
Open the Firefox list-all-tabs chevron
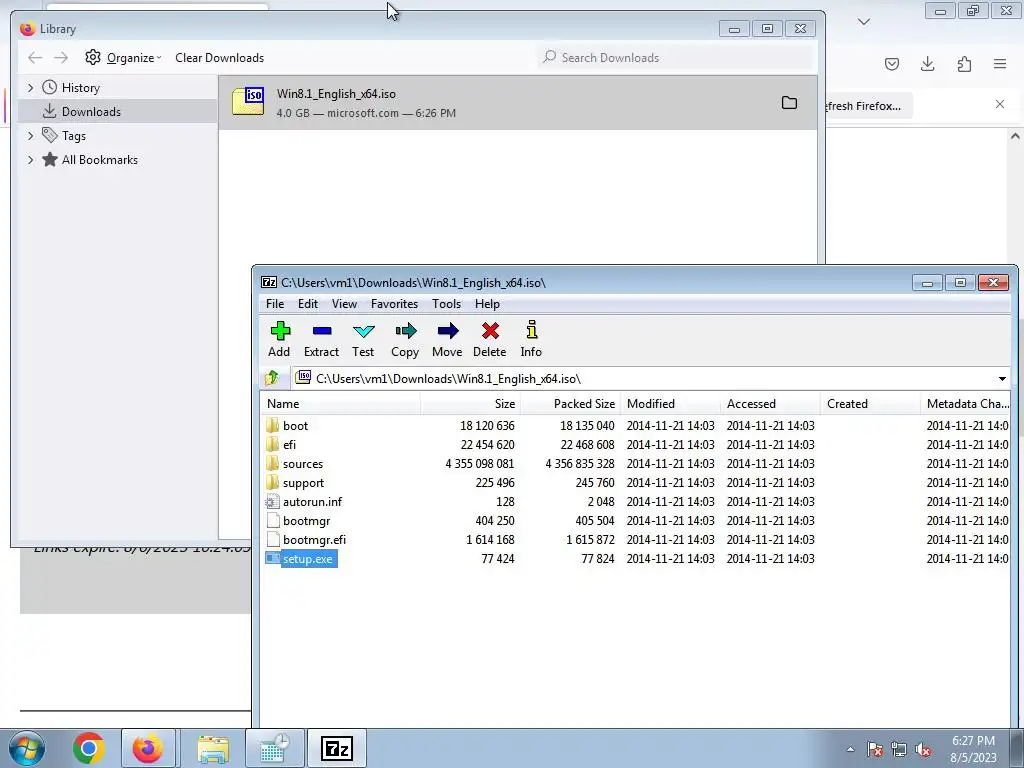[864, 22]
